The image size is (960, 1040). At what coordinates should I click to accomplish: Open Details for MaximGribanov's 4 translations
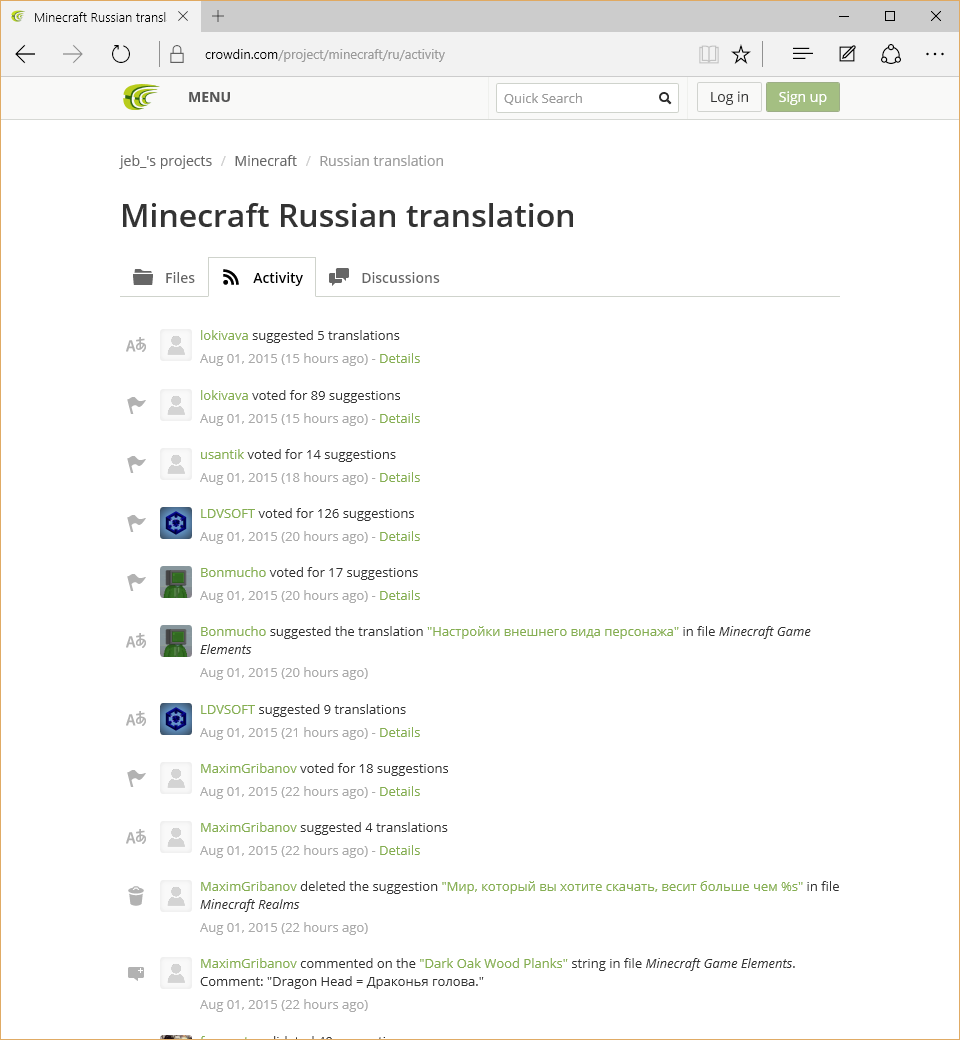coord(399,851)
